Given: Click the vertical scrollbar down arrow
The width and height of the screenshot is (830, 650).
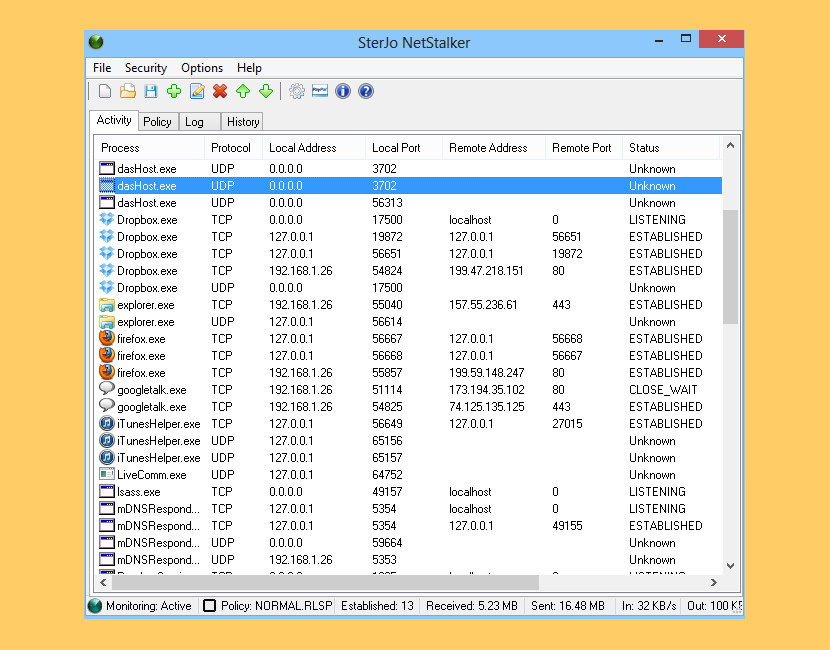Looking at the screenshot, I should [730, 566].
